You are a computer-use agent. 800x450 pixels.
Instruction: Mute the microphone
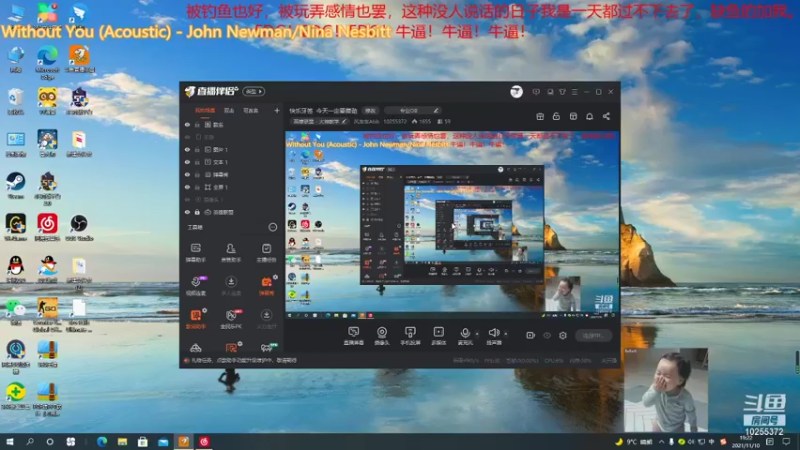click(465, 336)
